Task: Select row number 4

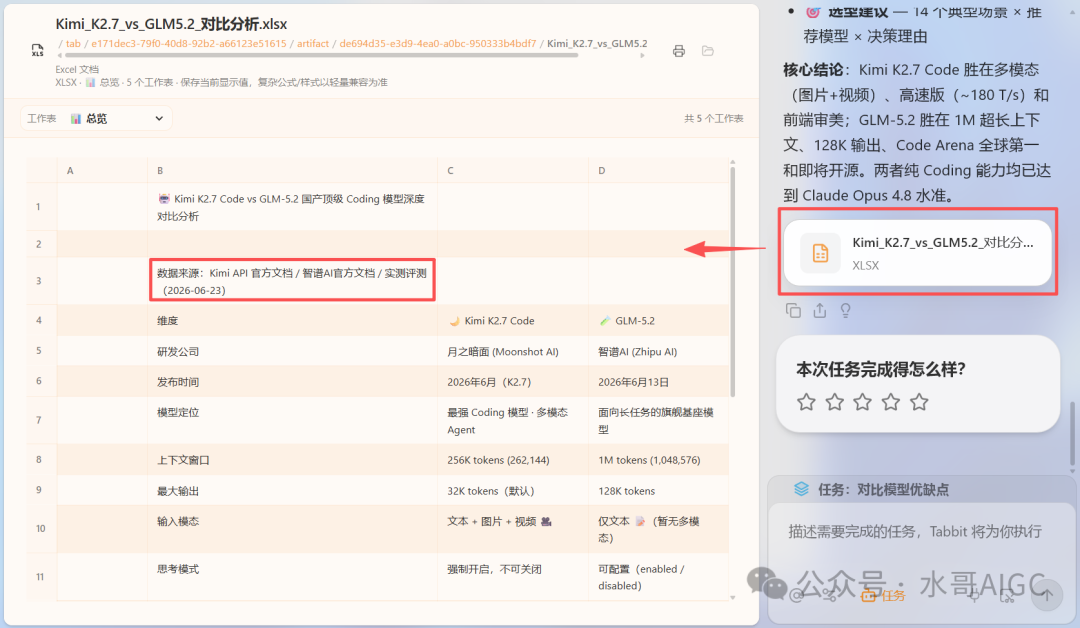Action: click(39, 320)
